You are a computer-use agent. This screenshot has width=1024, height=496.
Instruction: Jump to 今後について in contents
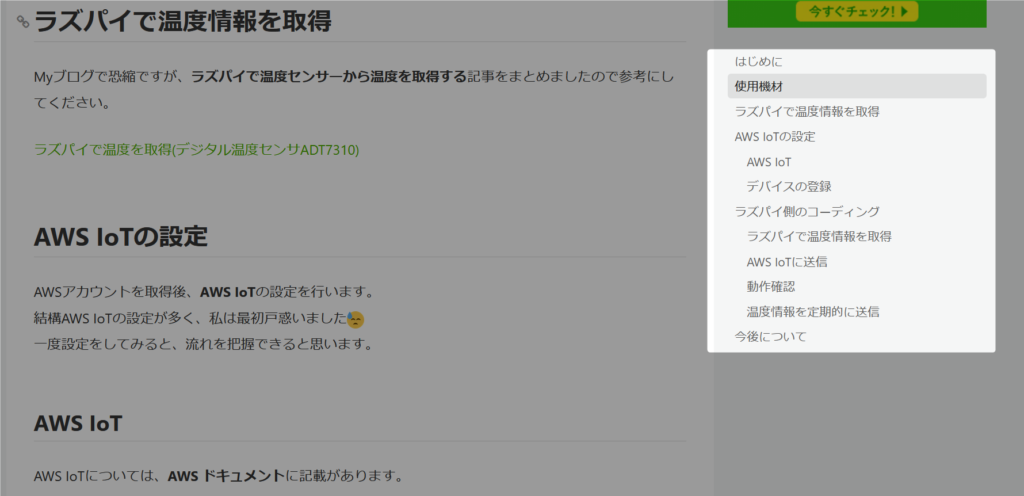click(x=770, y=337)
